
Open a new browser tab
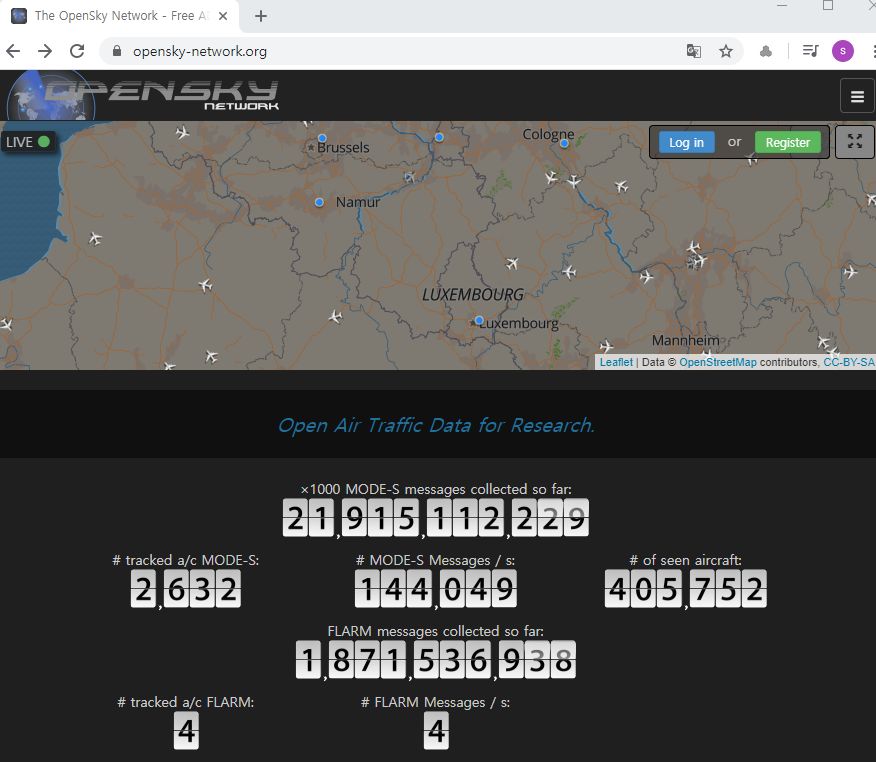[x=261, y=16]
